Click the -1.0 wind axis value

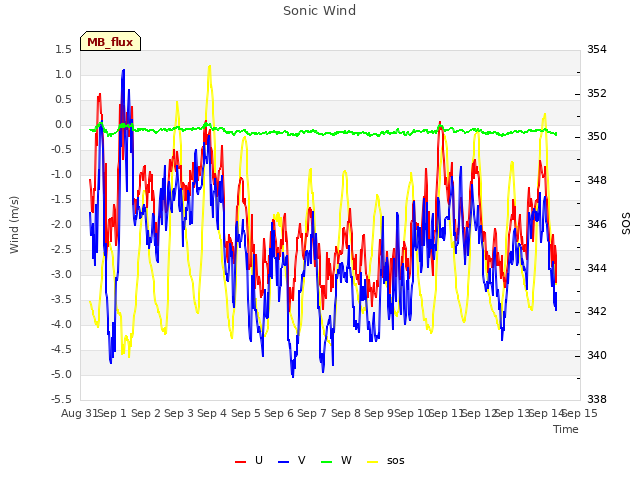61,175
